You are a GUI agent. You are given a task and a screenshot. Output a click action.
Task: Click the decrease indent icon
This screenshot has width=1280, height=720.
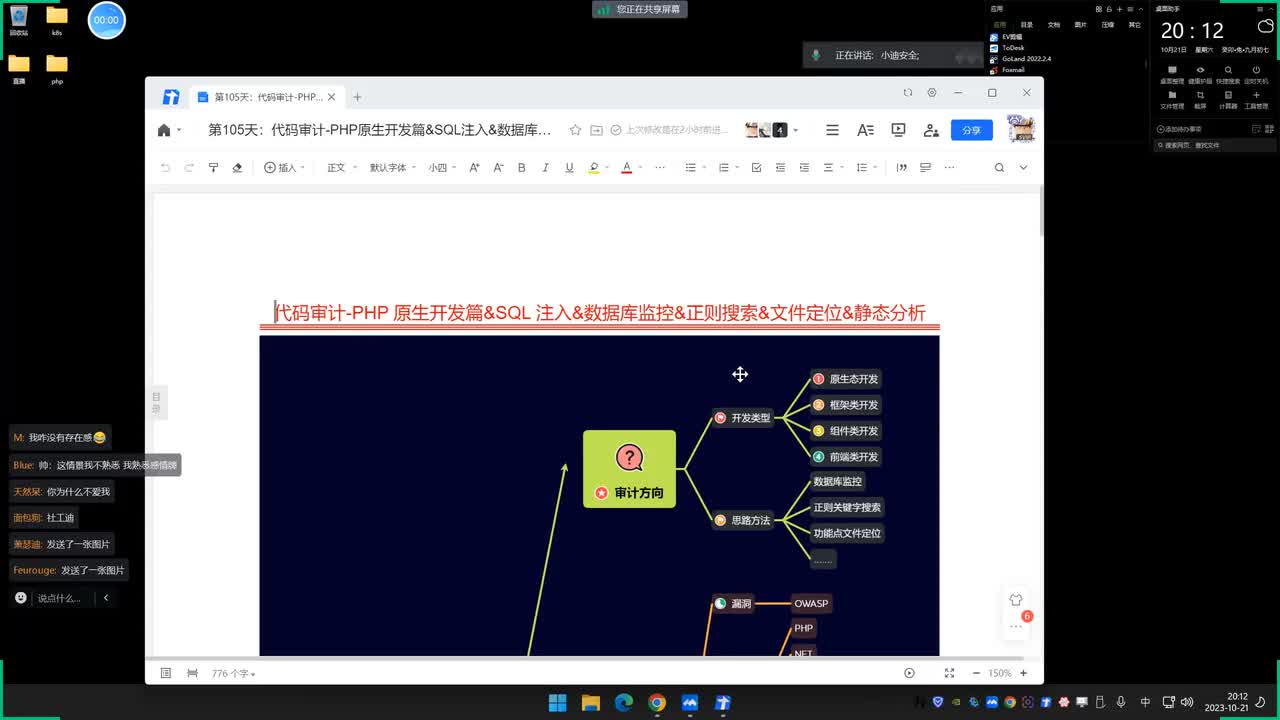tap(780, 168)
